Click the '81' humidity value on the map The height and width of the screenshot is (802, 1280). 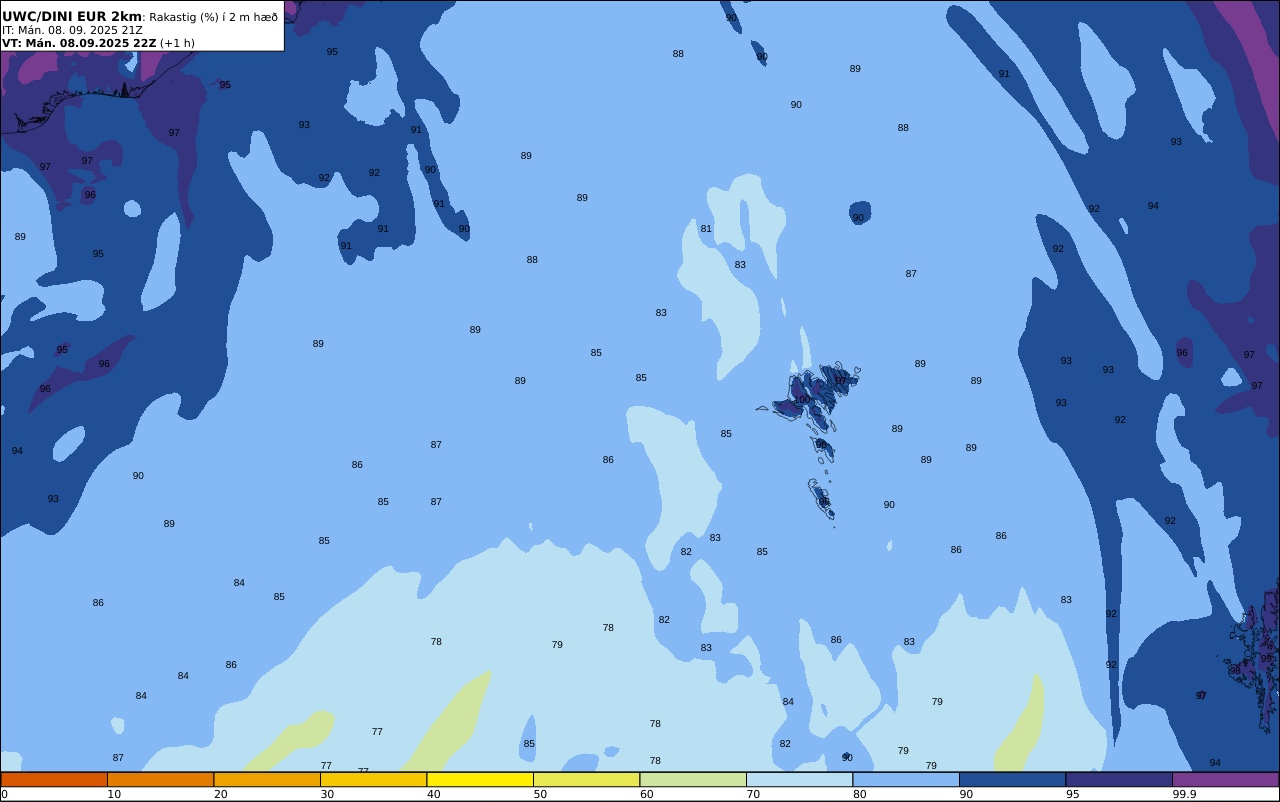click(706, 229)
